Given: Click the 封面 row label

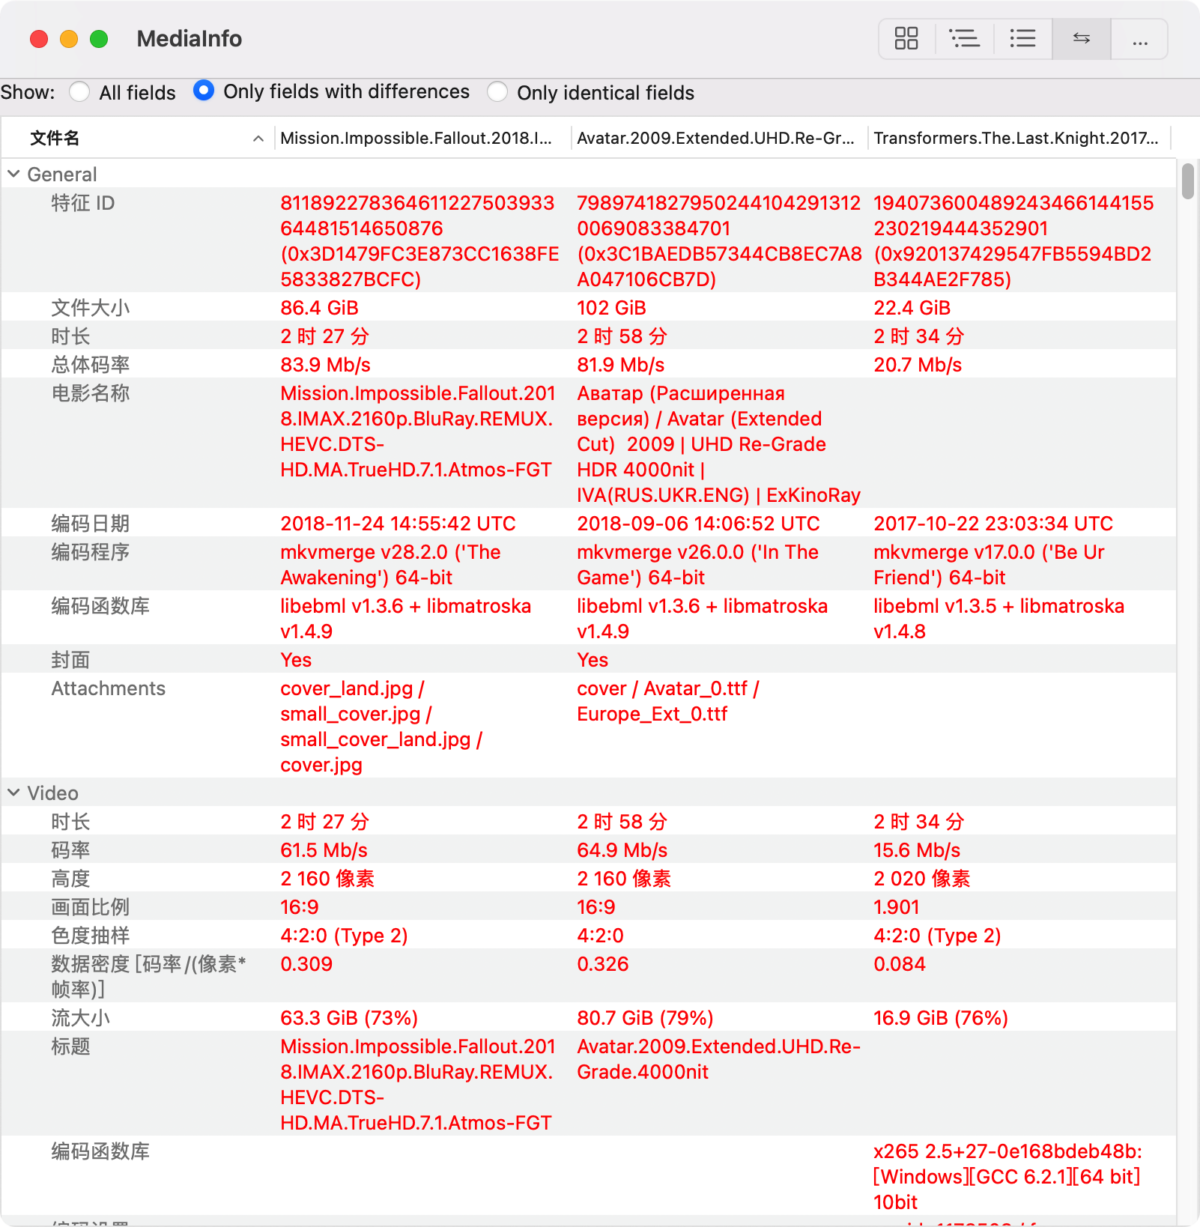Looking at the screenshot, I should point(71,660).
